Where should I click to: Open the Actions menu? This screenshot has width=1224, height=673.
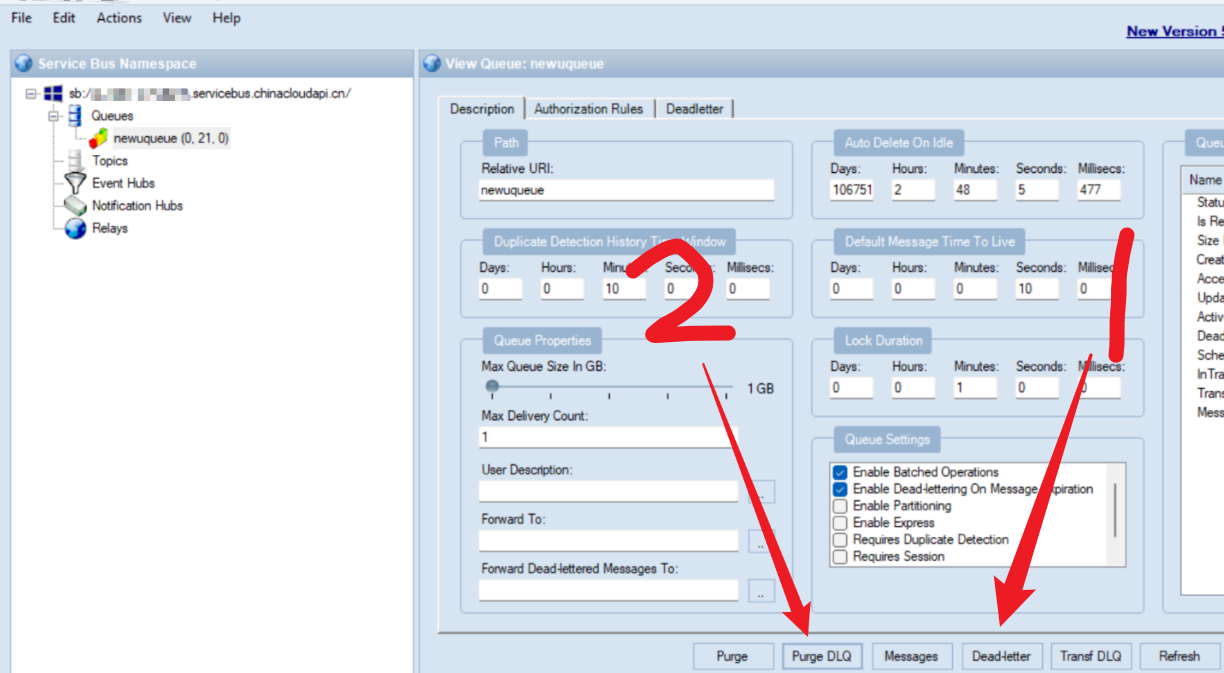pyautogui.click(x=119, y=18)
